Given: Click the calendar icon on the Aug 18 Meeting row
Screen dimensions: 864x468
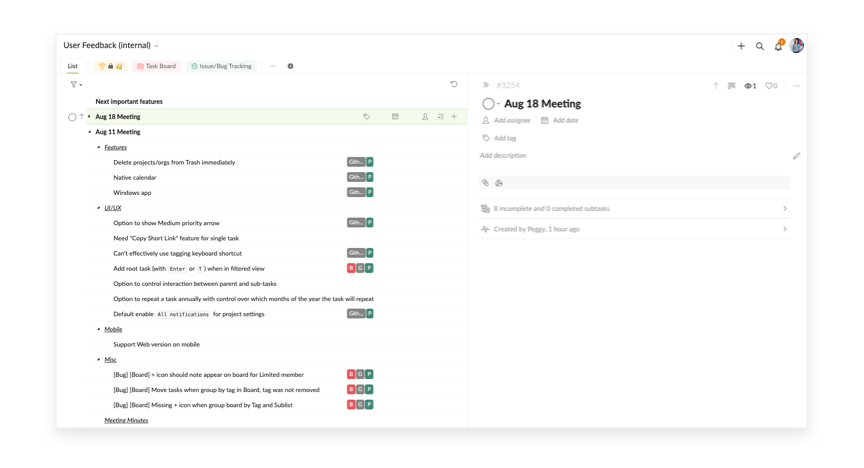Looking at the screenshot, I should (395, 117).
